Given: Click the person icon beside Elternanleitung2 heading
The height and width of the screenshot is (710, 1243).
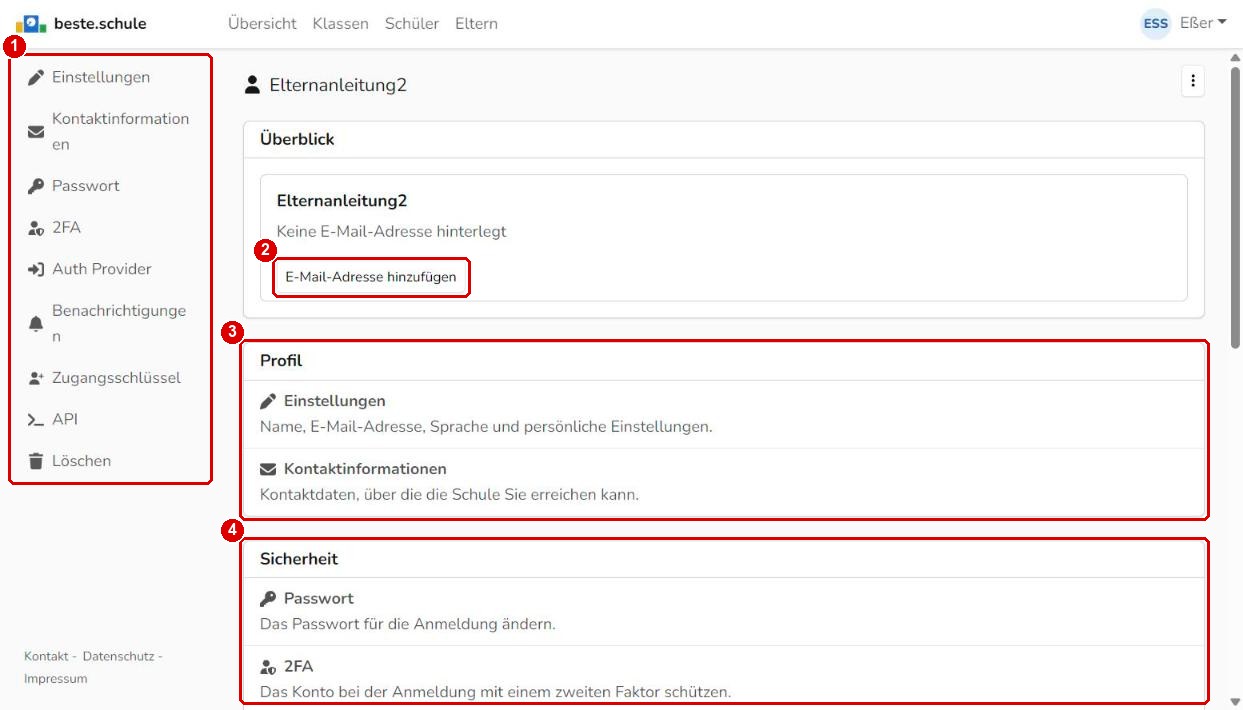Looking at the screenshot, I should (252, 86).
